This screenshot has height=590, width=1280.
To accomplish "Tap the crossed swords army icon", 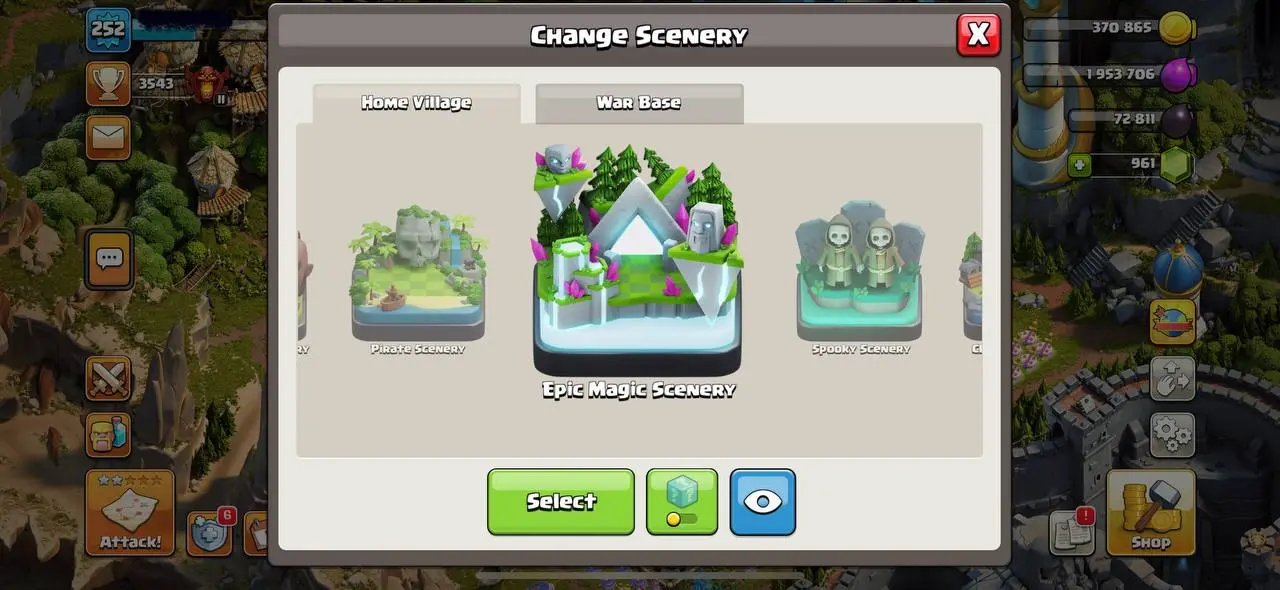I will tap(108, 379).
